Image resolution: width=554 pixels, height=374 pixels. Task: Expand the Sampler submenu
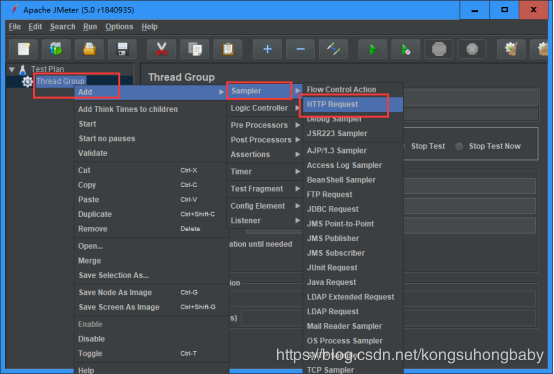[265, 91]
